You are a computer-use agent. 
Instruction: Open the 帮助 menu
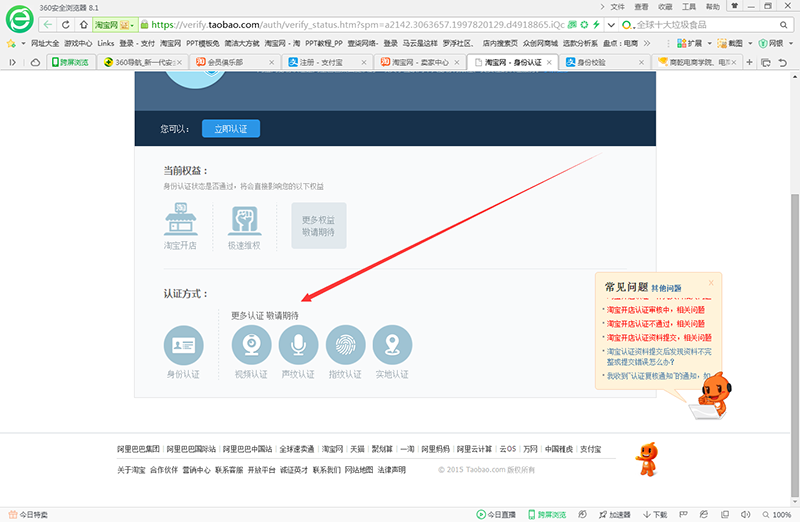coord(713,7)
